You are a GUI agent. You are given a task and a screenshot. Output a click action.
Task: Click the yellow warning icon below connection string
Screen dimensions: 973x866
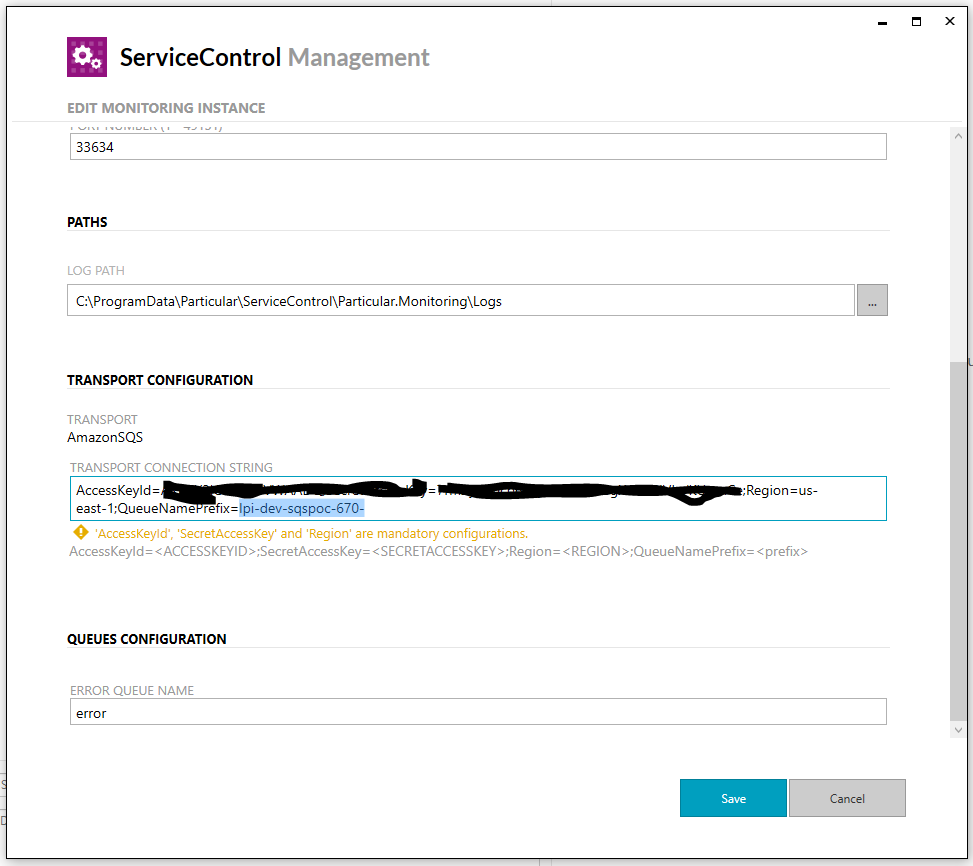click(81, 532)
